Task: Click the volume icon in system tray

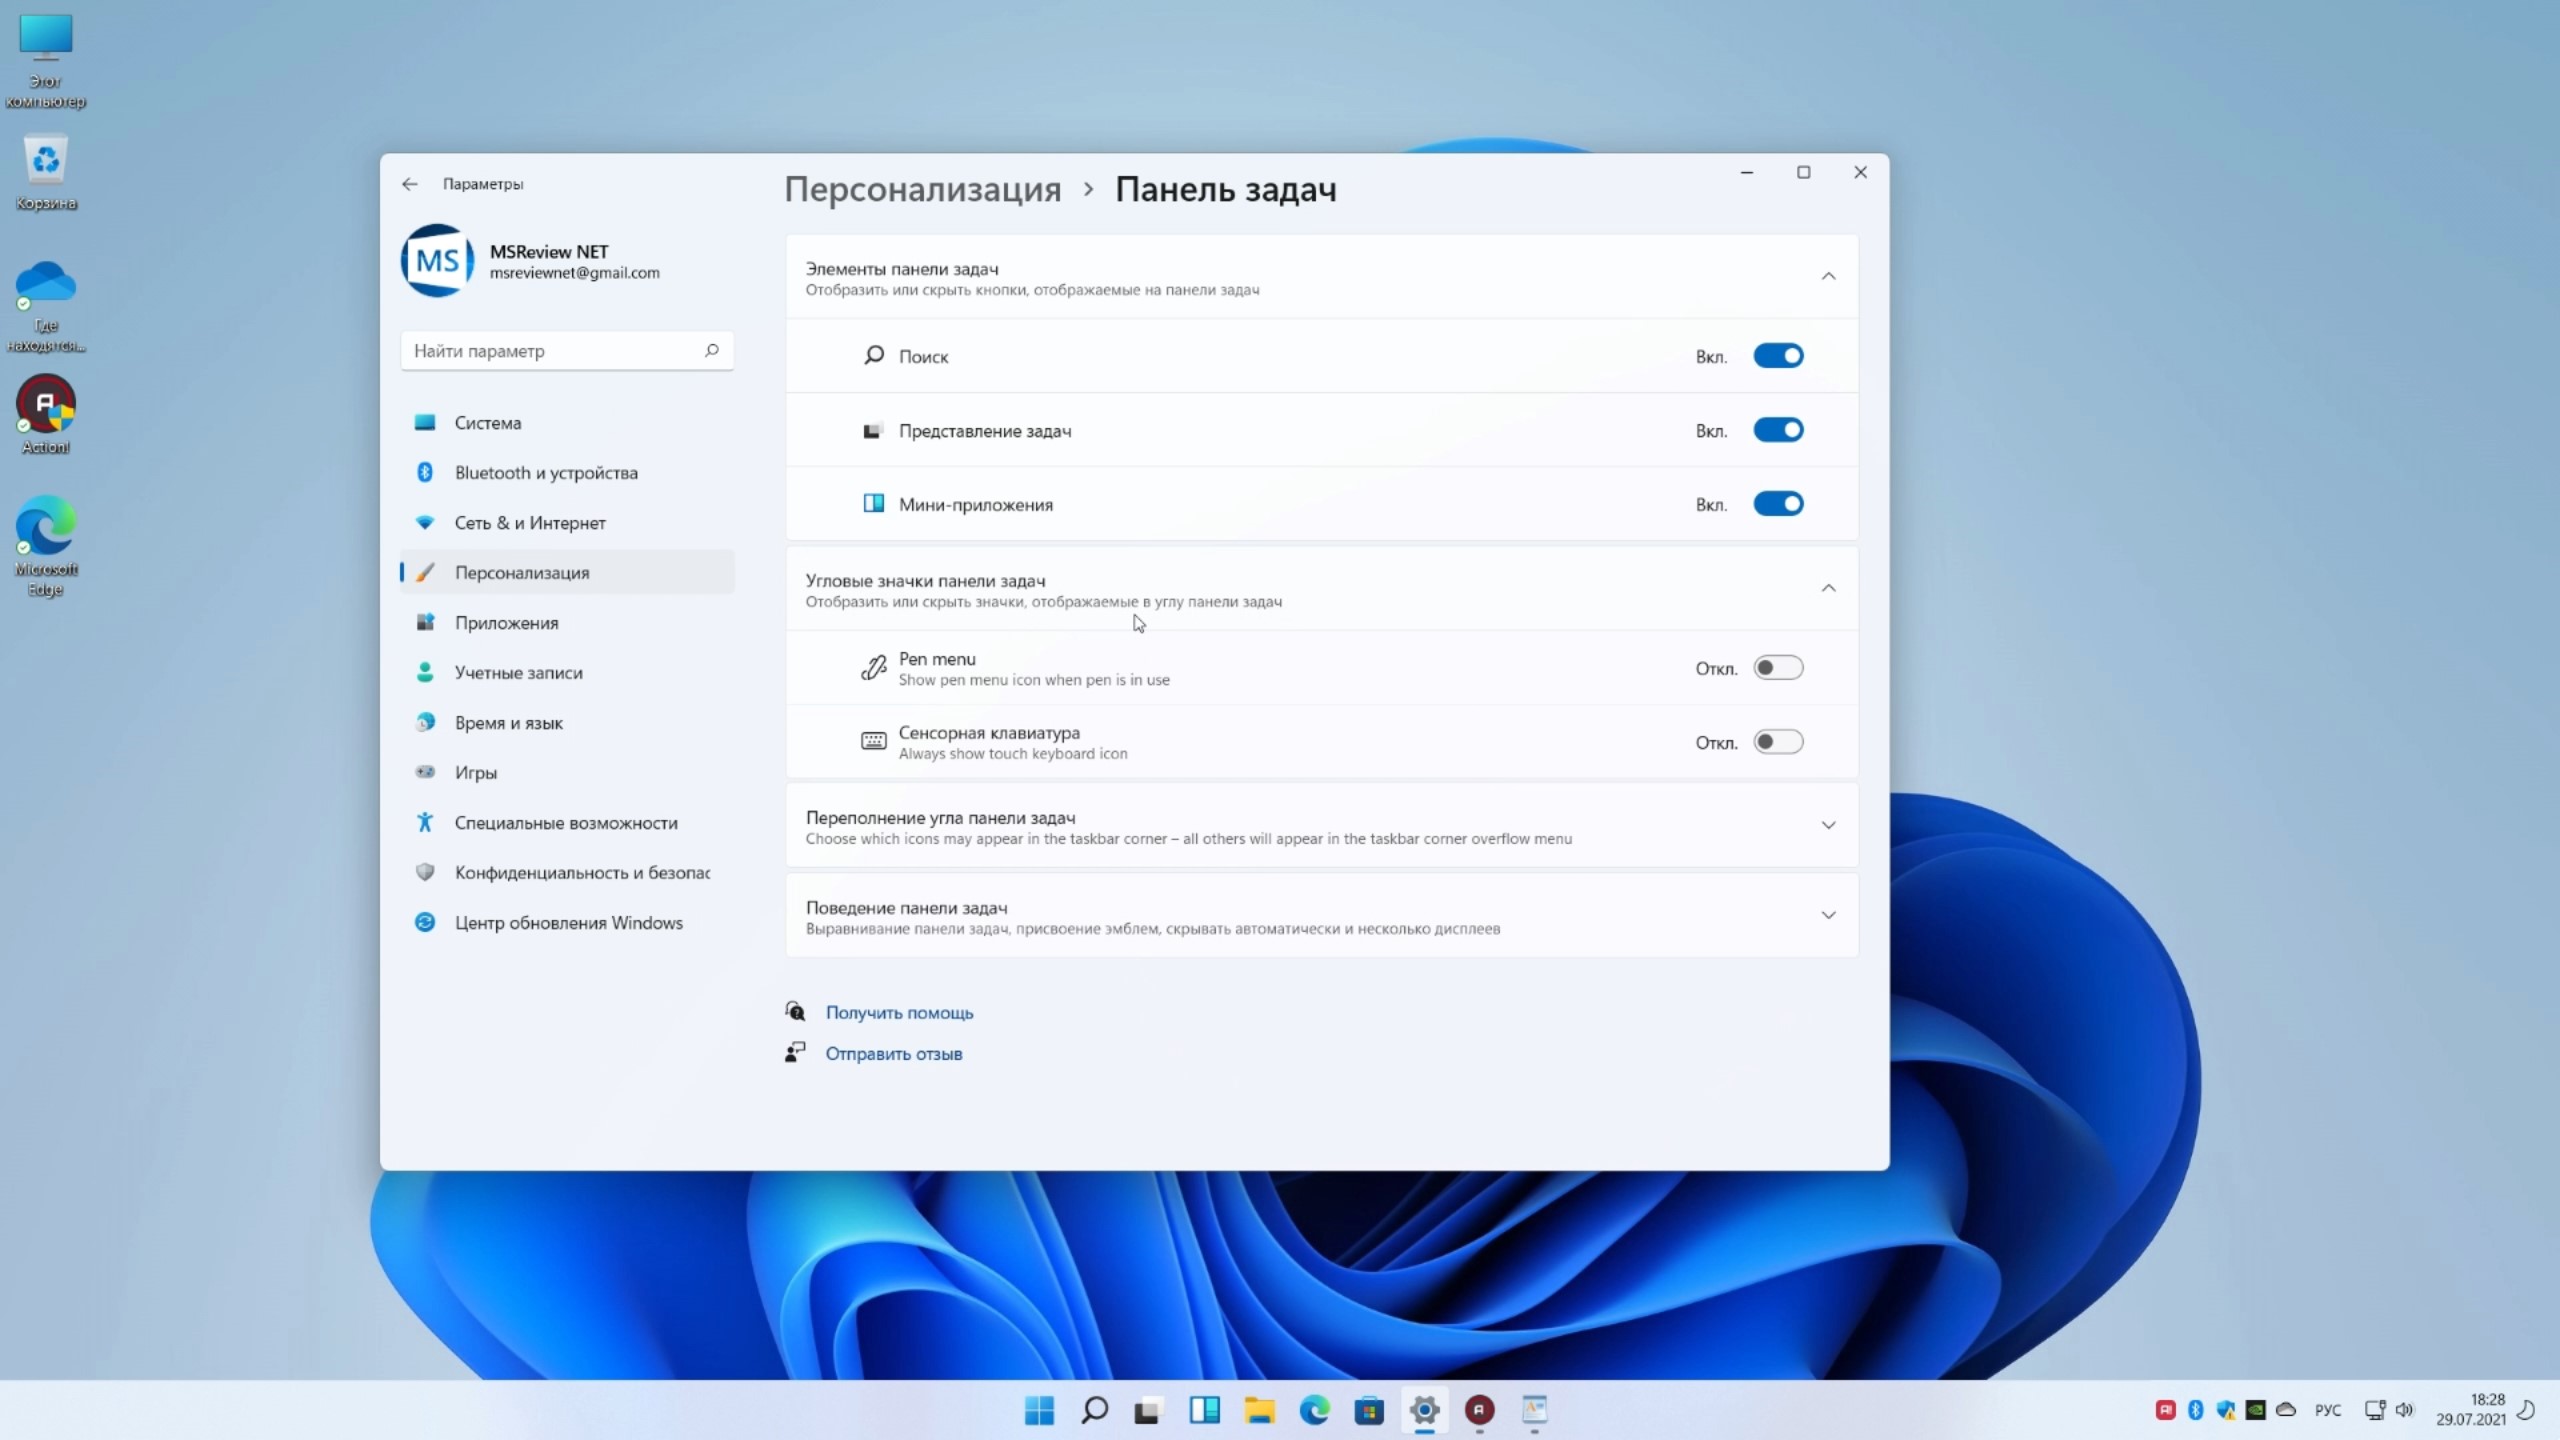Action: (2404, 1410)
